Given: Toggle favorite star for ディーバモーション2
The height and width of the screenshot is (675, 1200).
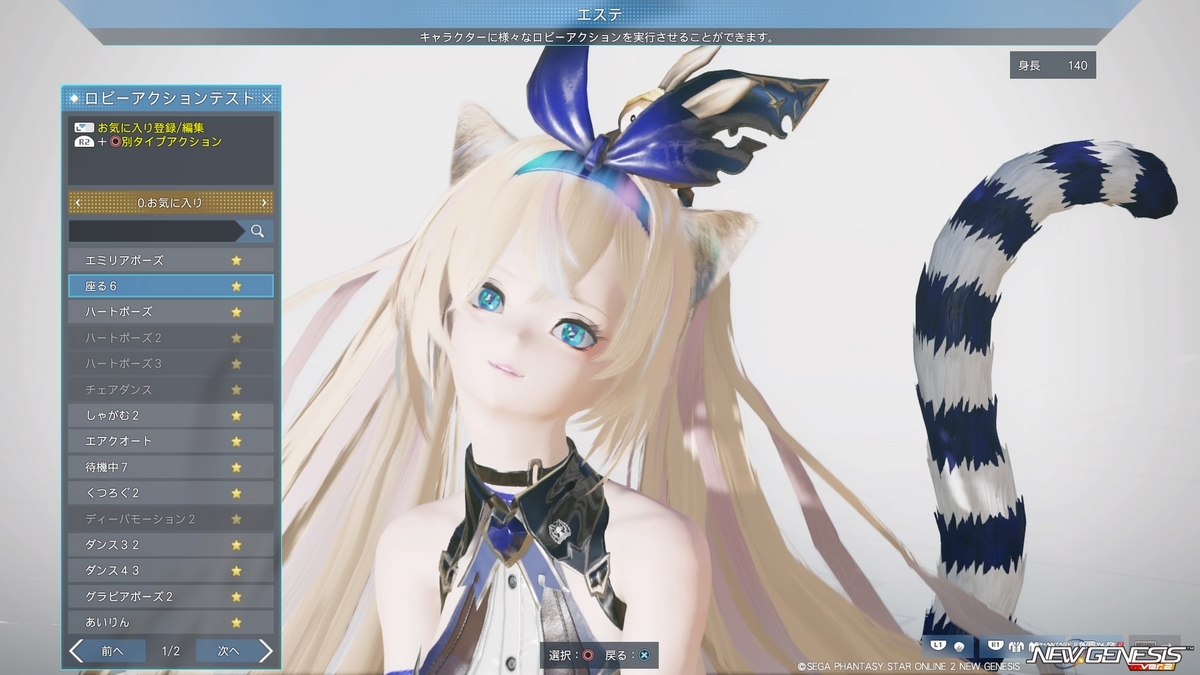Looking at the screenshot, I should [237, 520].
